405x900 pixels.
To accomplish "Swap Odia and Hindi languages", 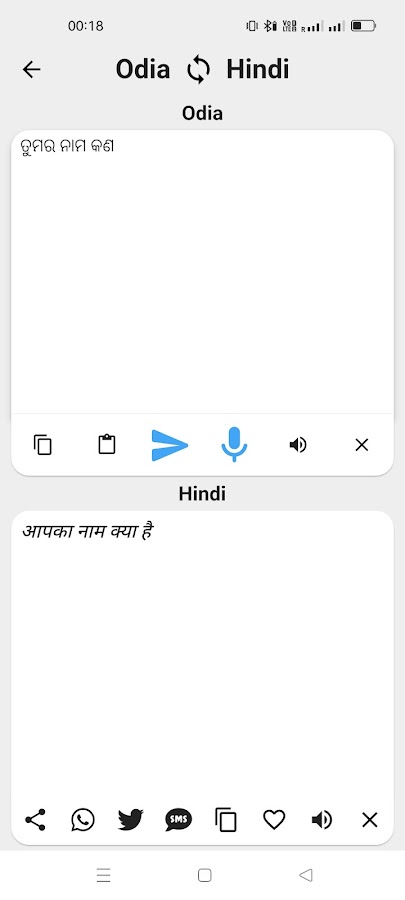I will [198, 70].
